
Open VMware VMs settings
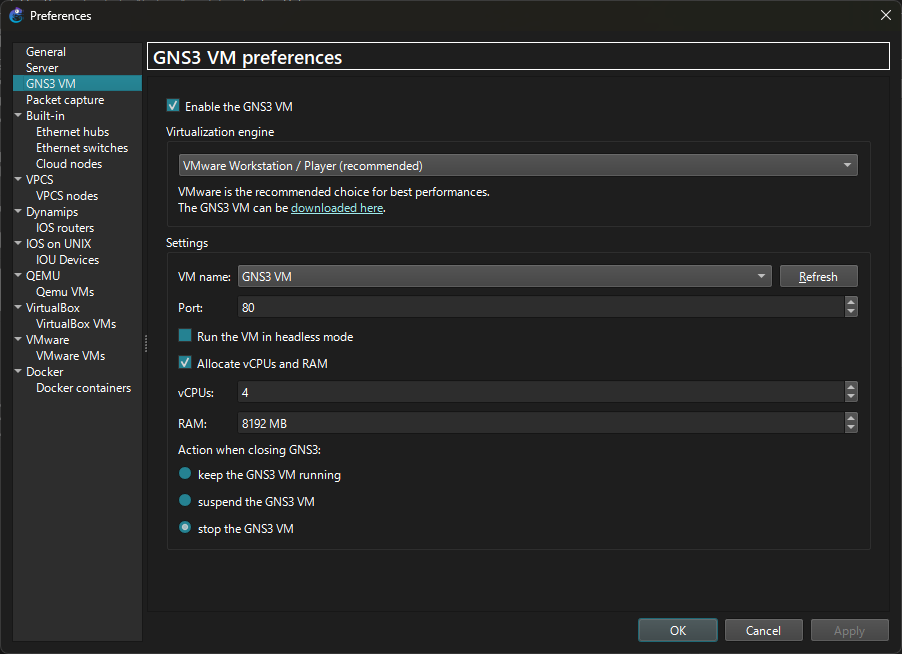(71, 356)
